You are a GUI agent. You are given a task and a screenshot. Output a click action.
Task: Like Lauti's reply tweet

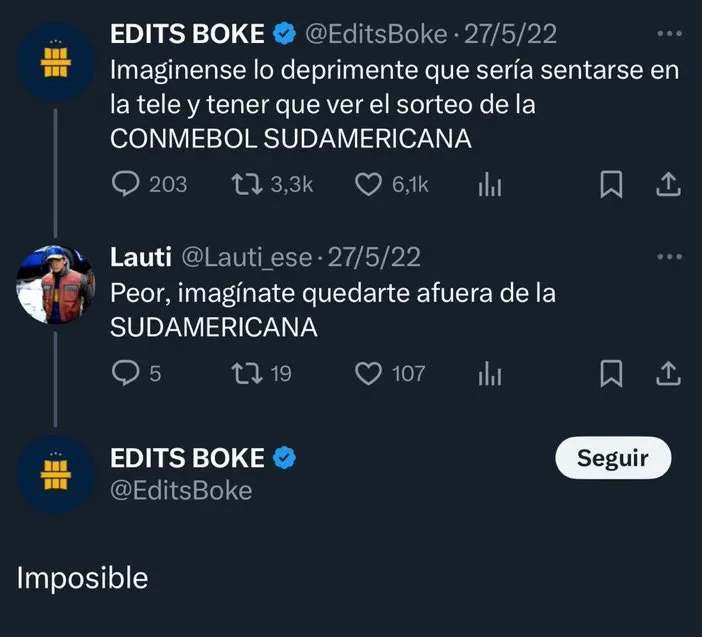pos(369,374)
